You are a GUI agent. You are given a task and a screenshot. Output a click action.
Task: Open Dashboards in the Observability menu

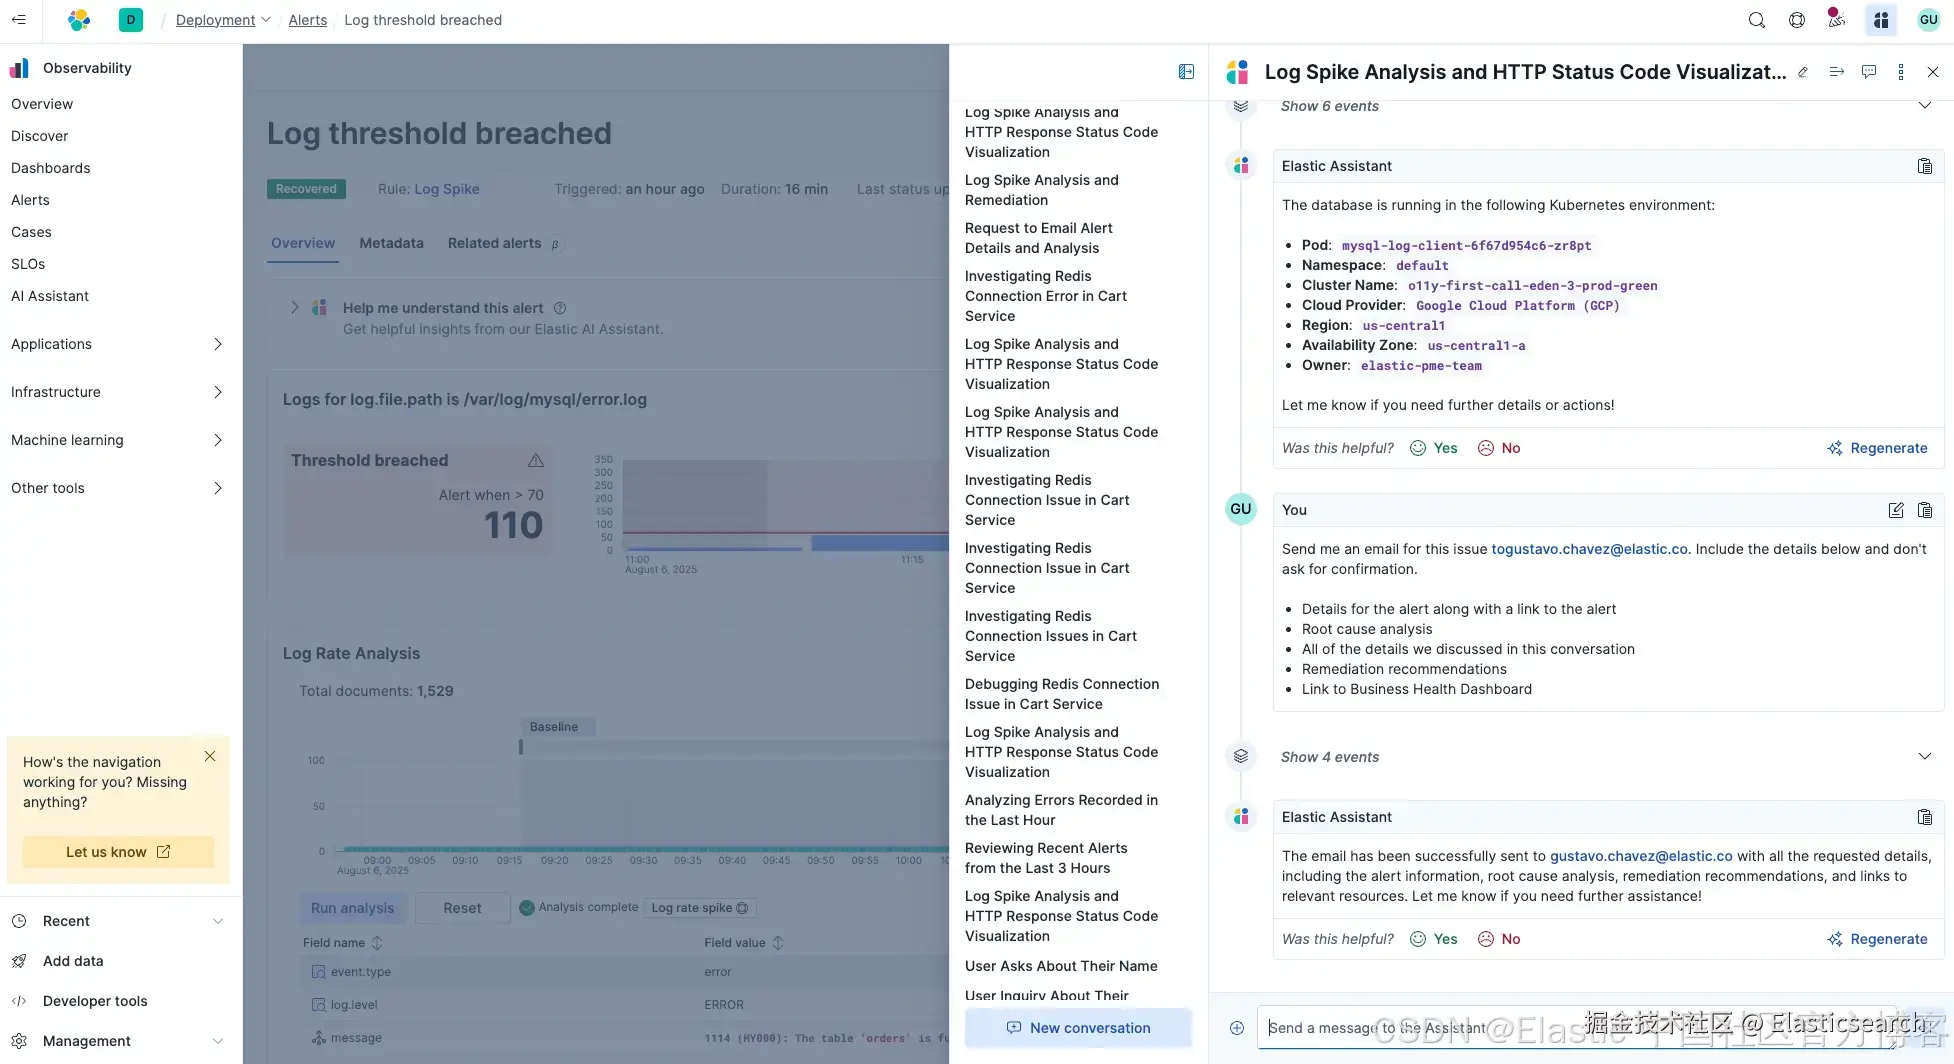[51, 168]
